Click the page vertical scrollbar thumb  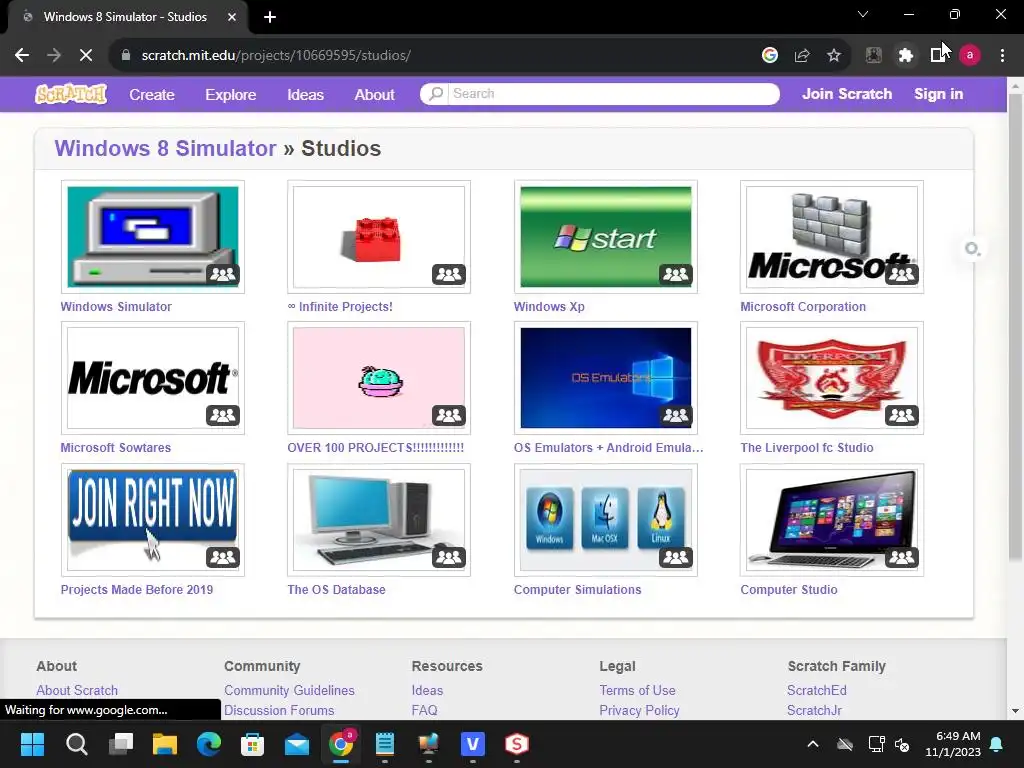1015,327
